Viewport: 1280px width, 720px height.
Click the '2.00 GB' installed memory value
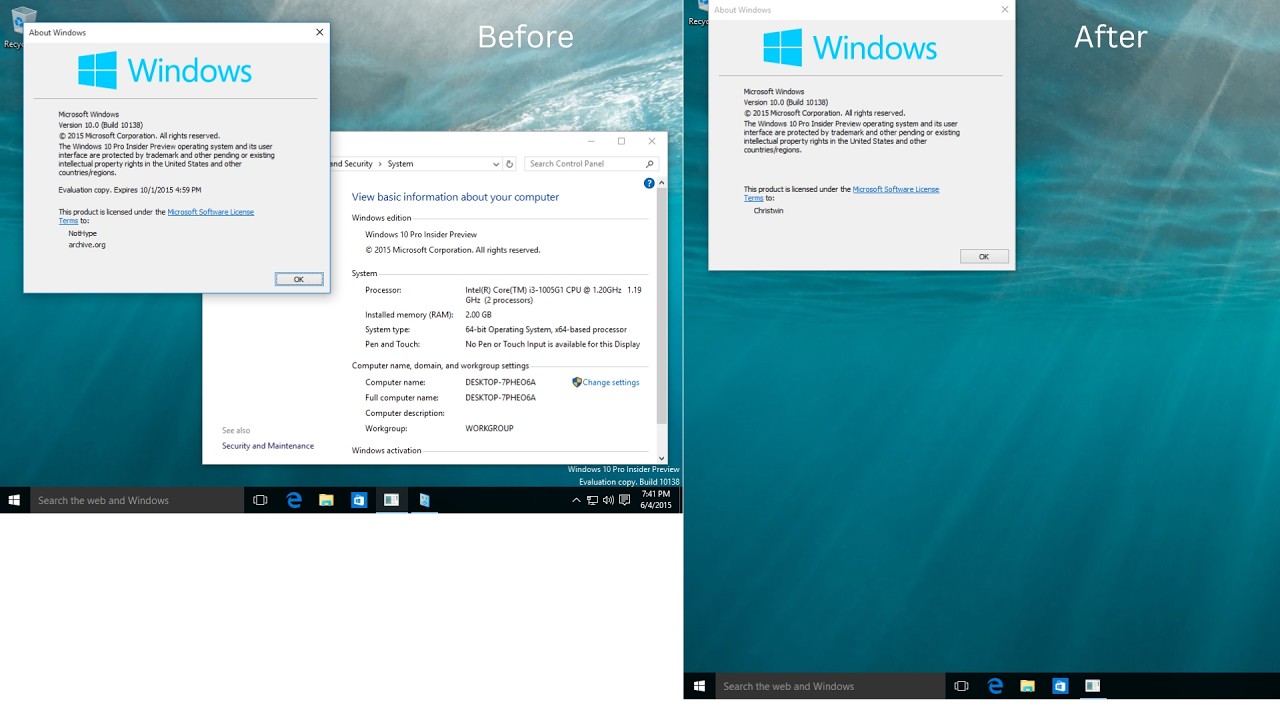coord(479,315)
